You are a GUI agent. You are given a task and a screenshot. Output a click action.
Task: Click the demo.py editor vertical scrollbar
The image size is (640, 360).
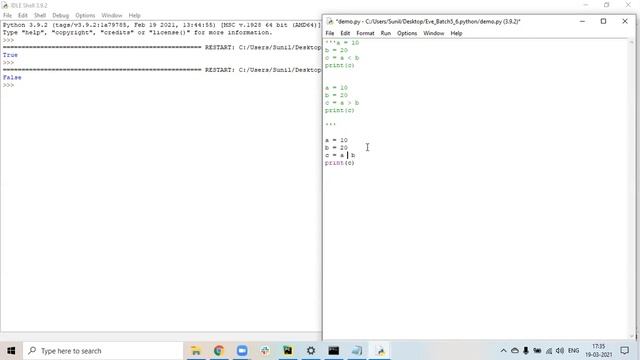click(x=631, y=189)
